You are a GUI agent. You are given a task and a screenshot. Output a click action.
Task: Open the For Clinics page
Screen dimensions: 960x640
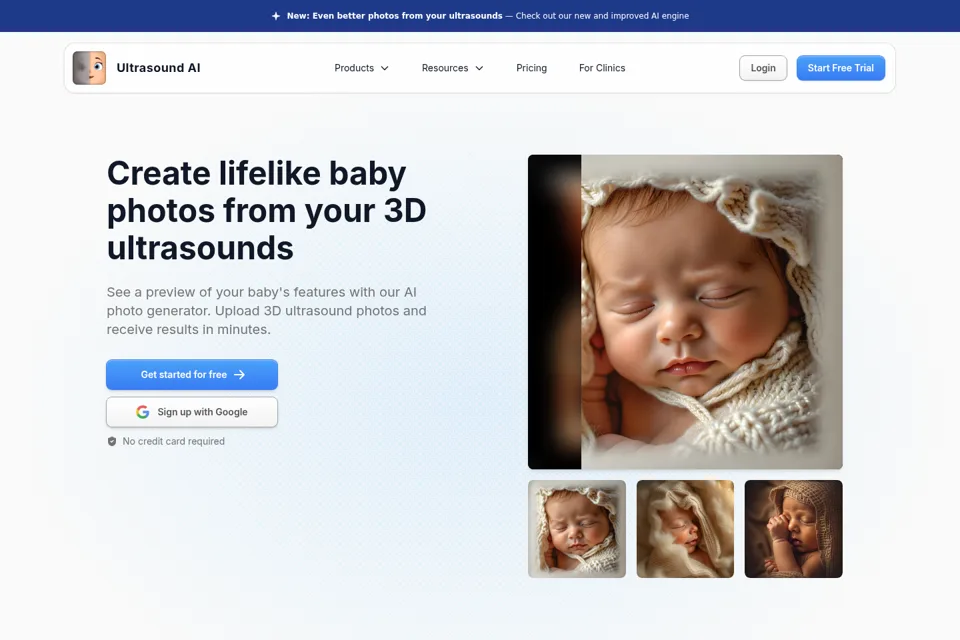click(602, 68)
